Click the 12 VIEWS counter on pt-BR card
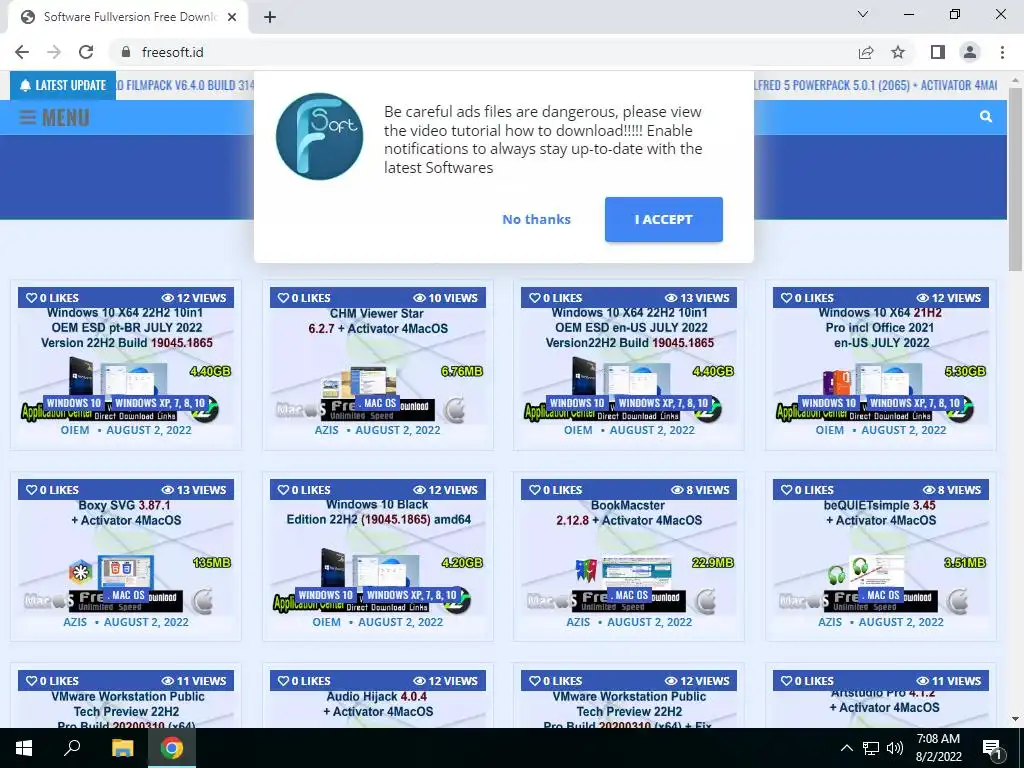Image resolution: width=1024 pixels, height=768 pixels. pos(193,298)
